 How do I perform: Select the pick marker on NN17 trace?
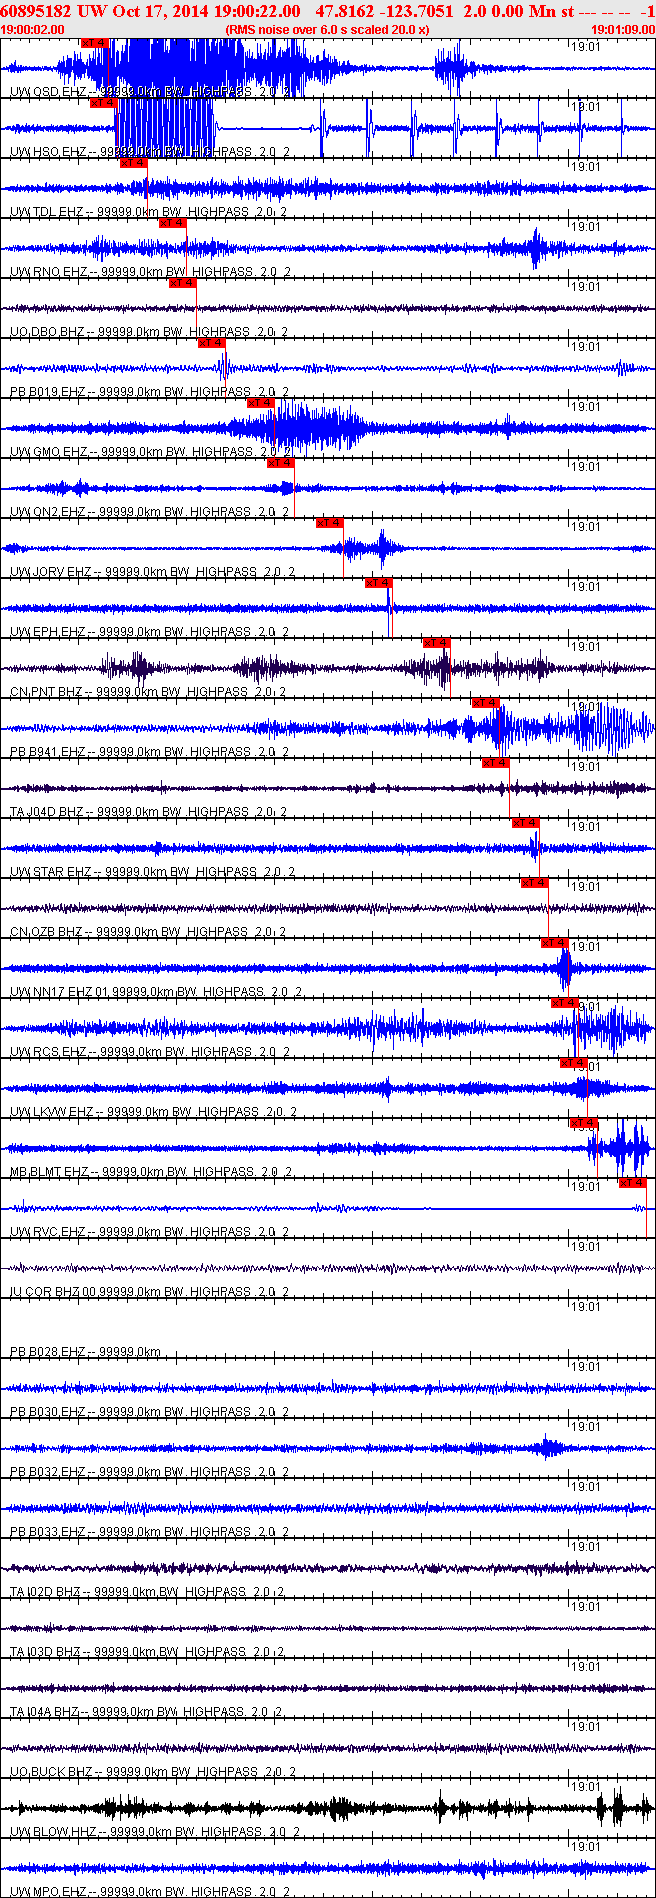coord(555,943)
